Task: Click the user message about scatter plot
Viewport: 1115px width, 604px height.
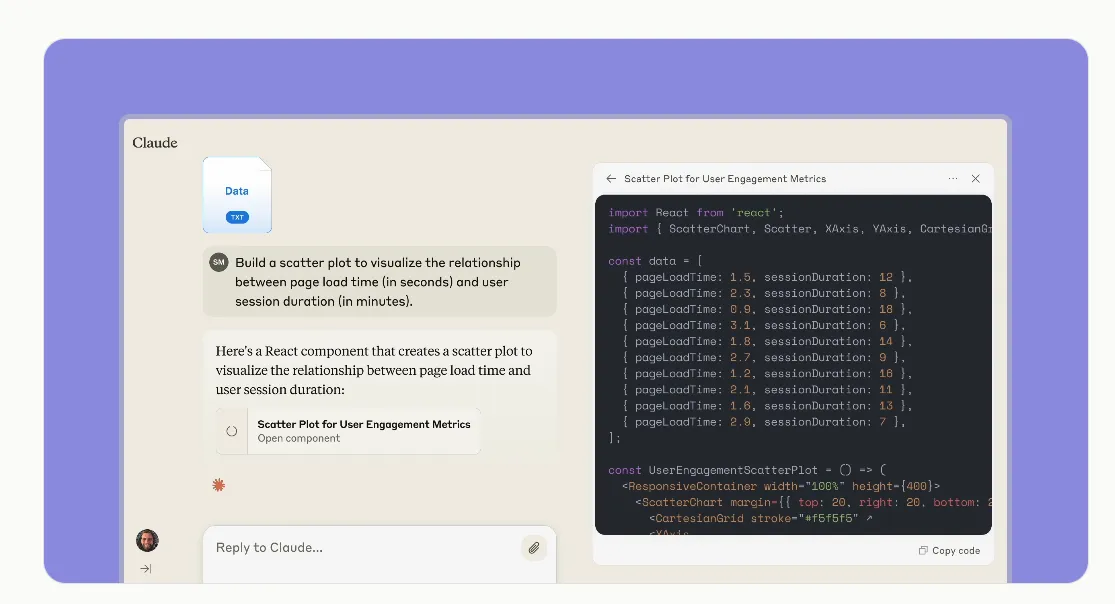Action: [379, 282]
